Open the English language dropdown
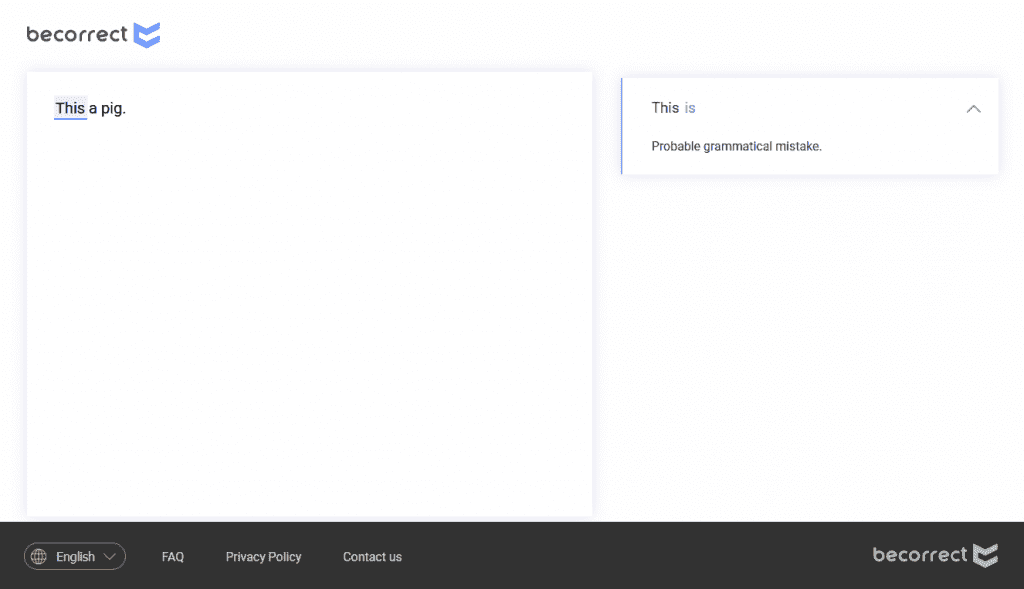Viewport: 1024px width, 589px height. (75, 557)
